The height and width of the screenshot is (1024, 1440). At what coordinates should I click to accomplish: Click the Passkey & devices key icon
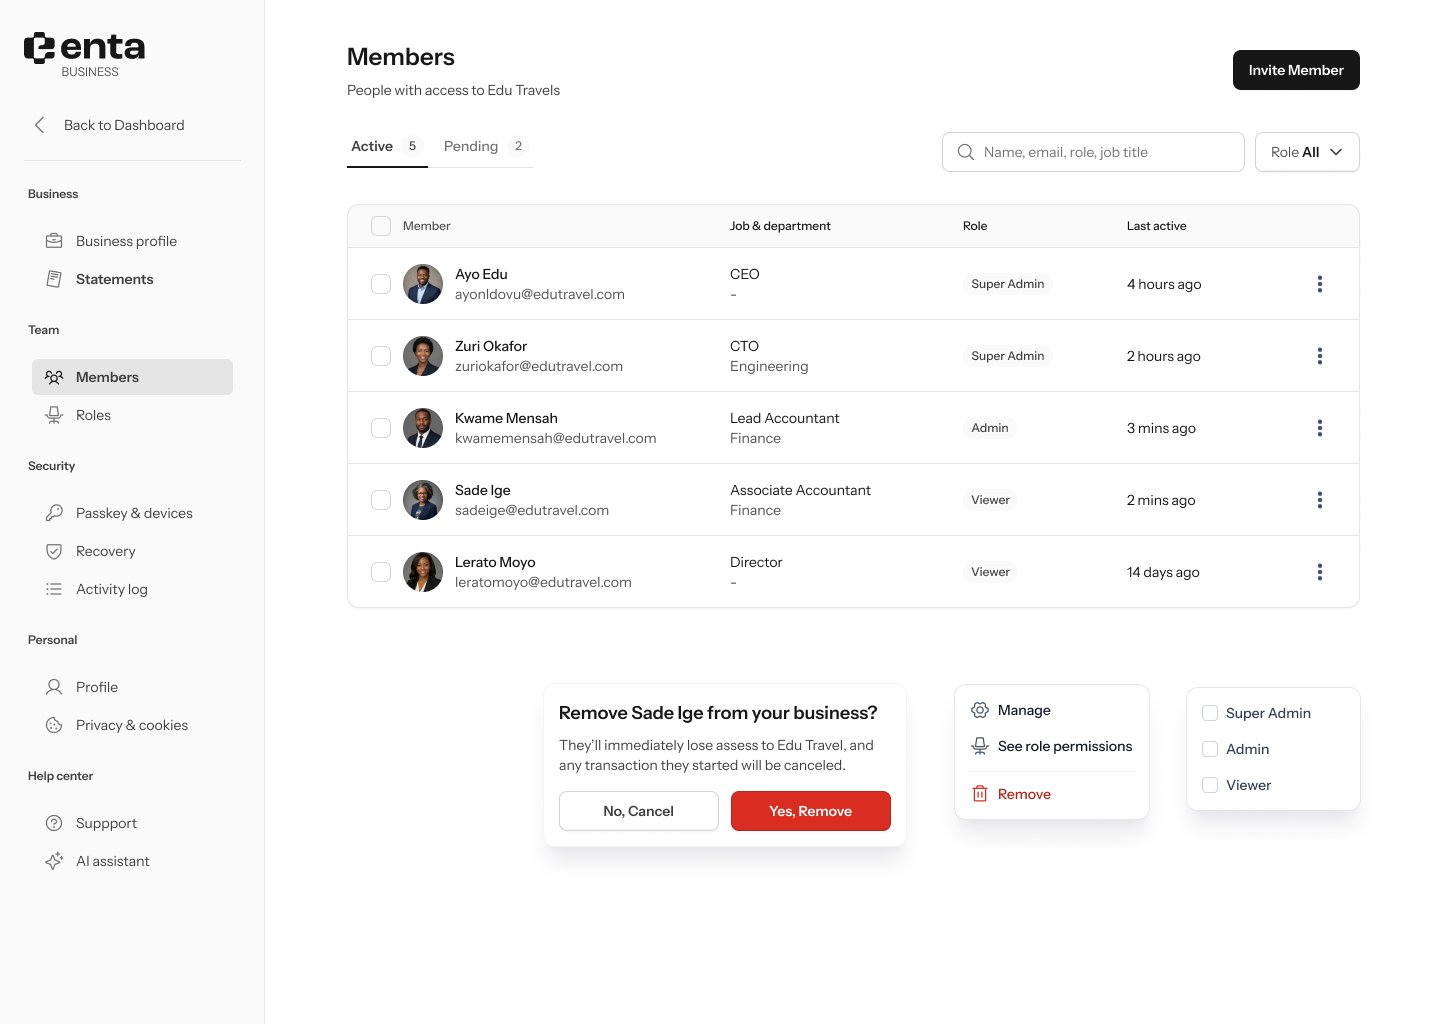coord(54,513)
